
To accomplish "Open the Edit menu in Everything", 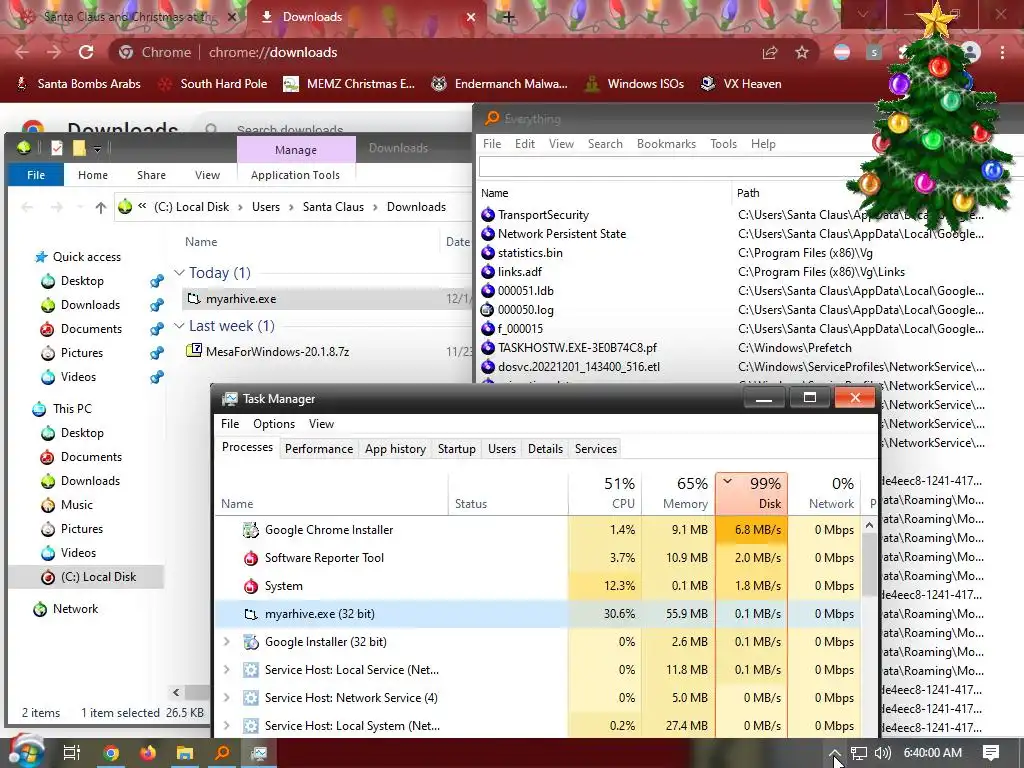I will click(524, 144).
